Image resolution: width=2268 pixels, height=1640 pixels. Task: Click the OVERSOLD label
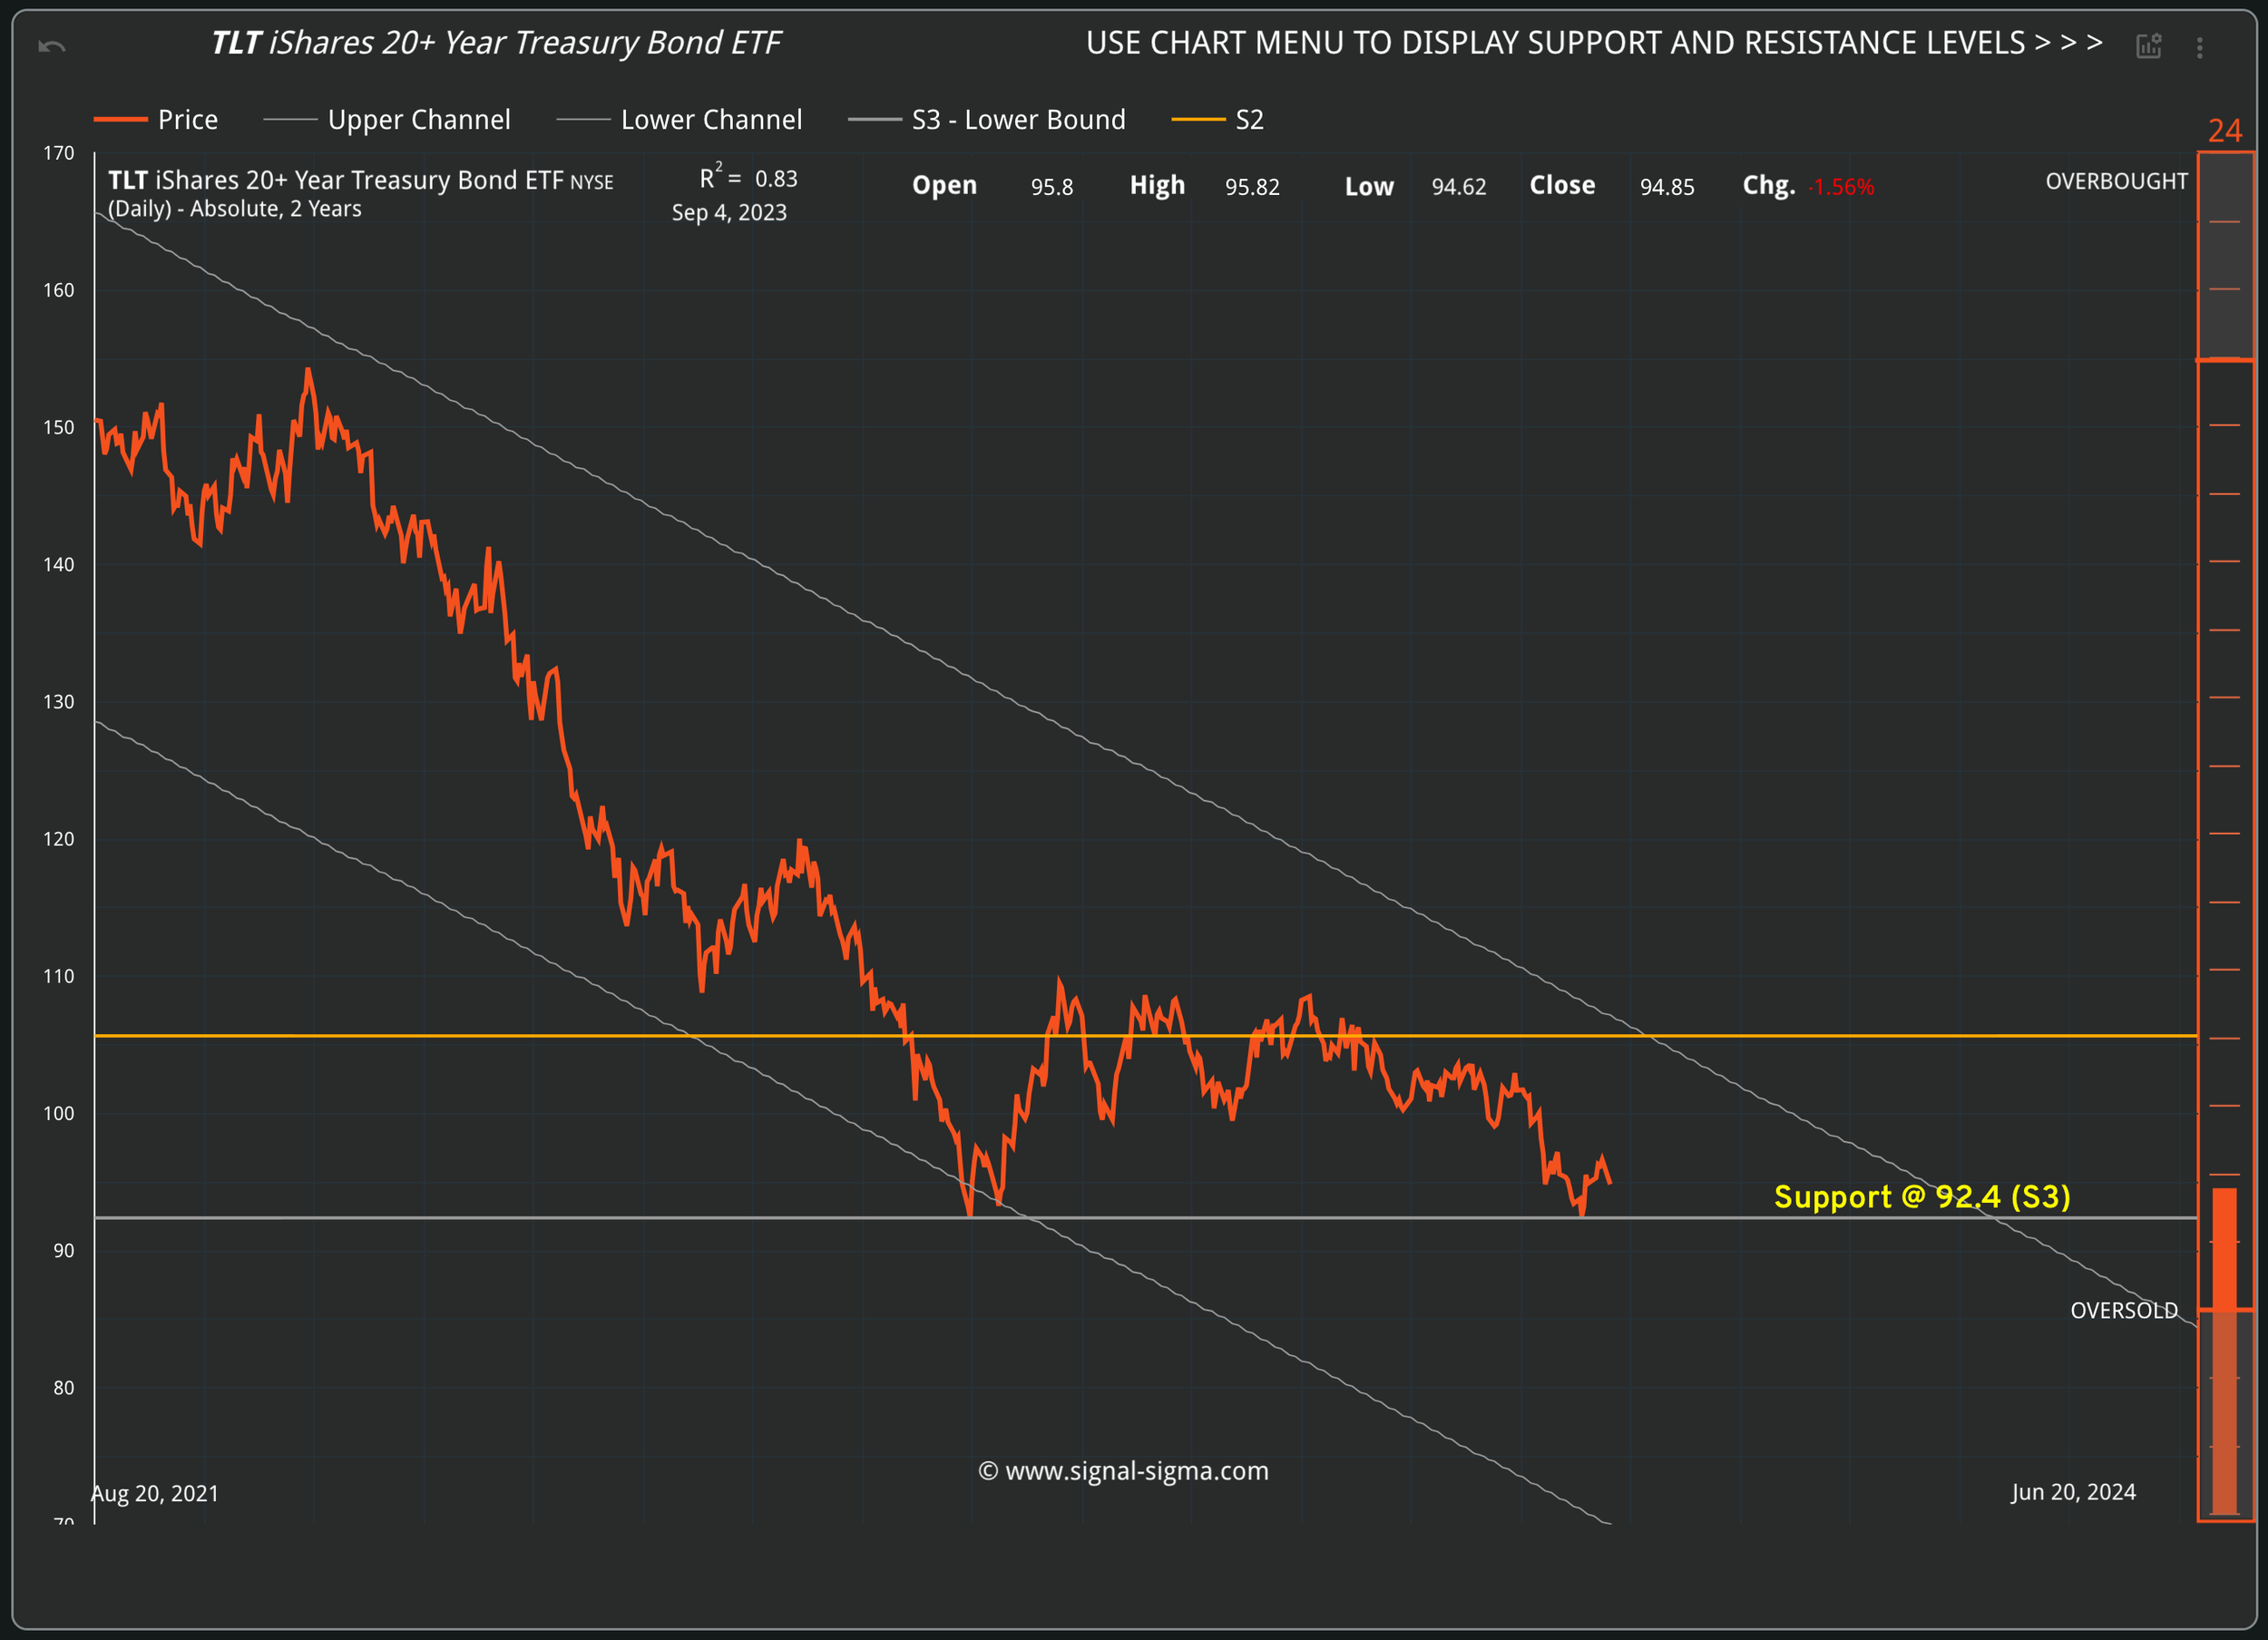point(2124,1311)
